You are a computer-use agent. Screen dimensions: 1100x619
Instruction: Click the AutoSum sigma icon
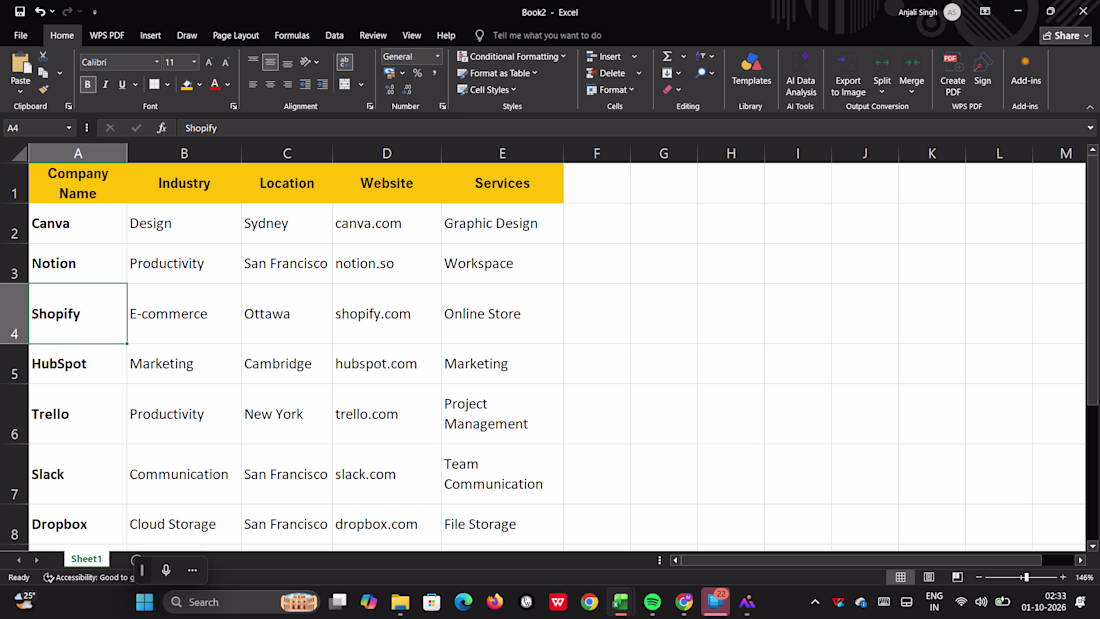[x=667, y=56]
